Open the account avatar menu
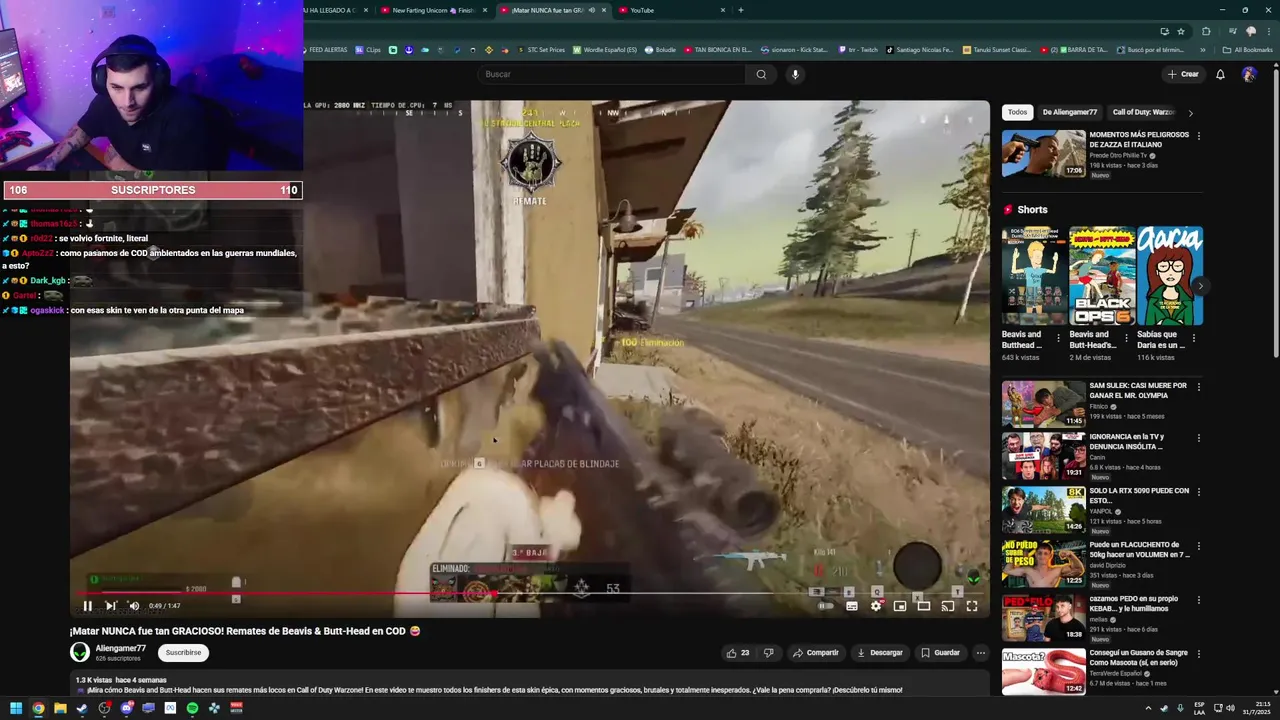This screenshot has width=1280, height=720. (x=1249, y=74)
